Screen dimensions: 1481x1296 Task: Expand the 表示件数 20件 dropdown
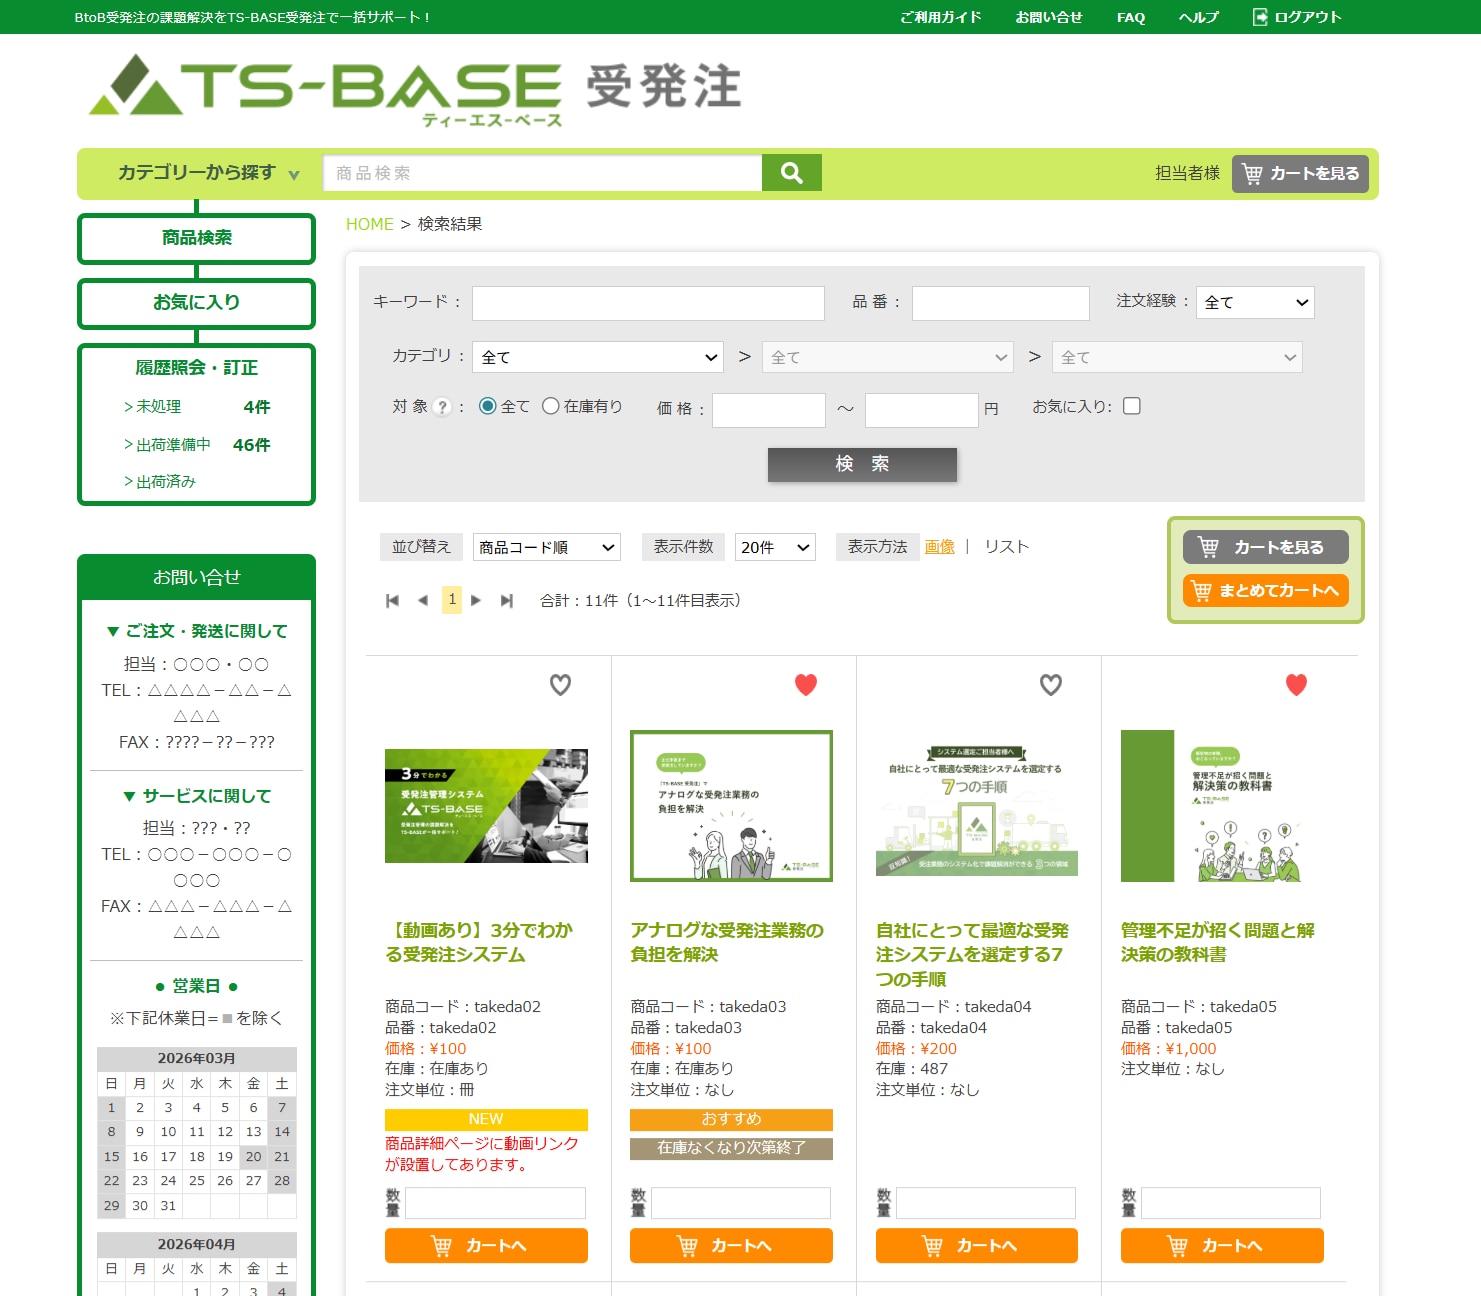pos(774,547)
